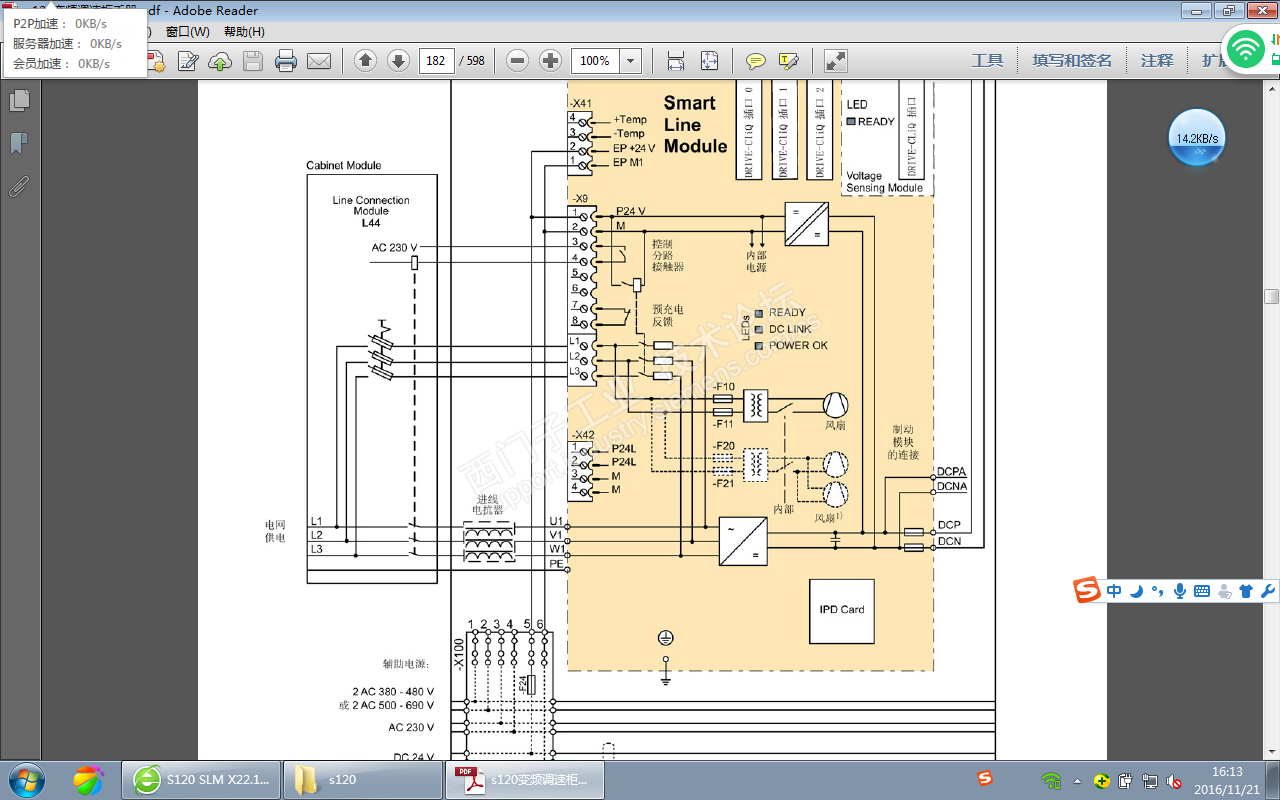This screenshot has height=800, width=1280.
Task: Click the read mode expand icon
Action: click(x=836, y=61)
